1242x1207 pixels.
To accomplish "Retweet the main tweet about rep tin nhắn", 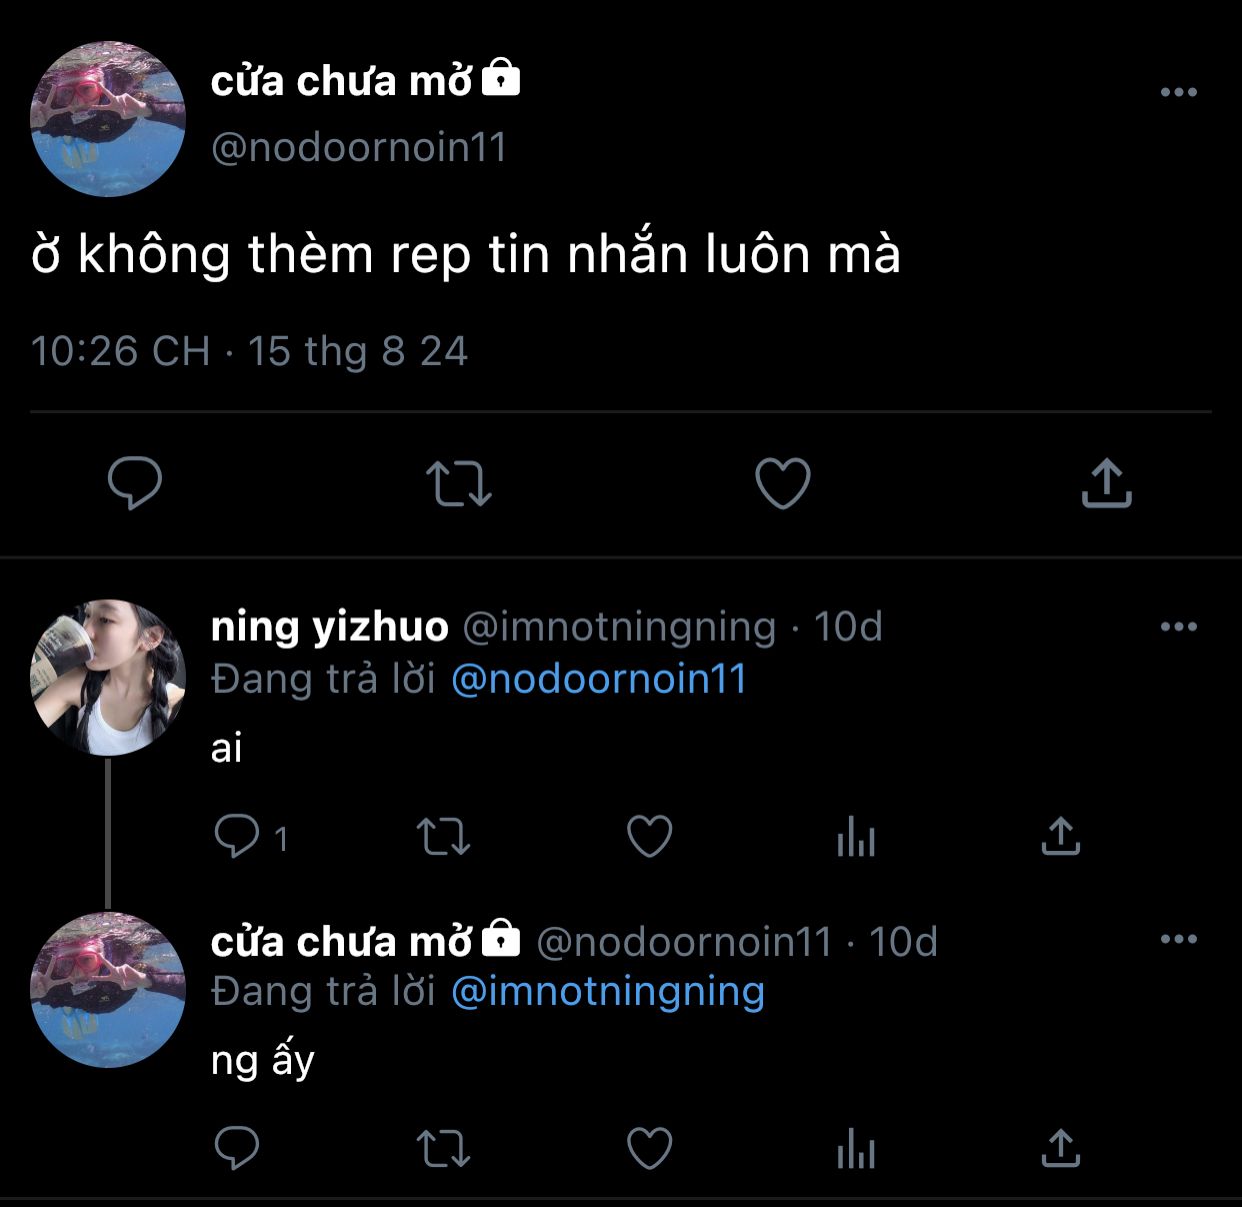I will [x=459, y=483].
